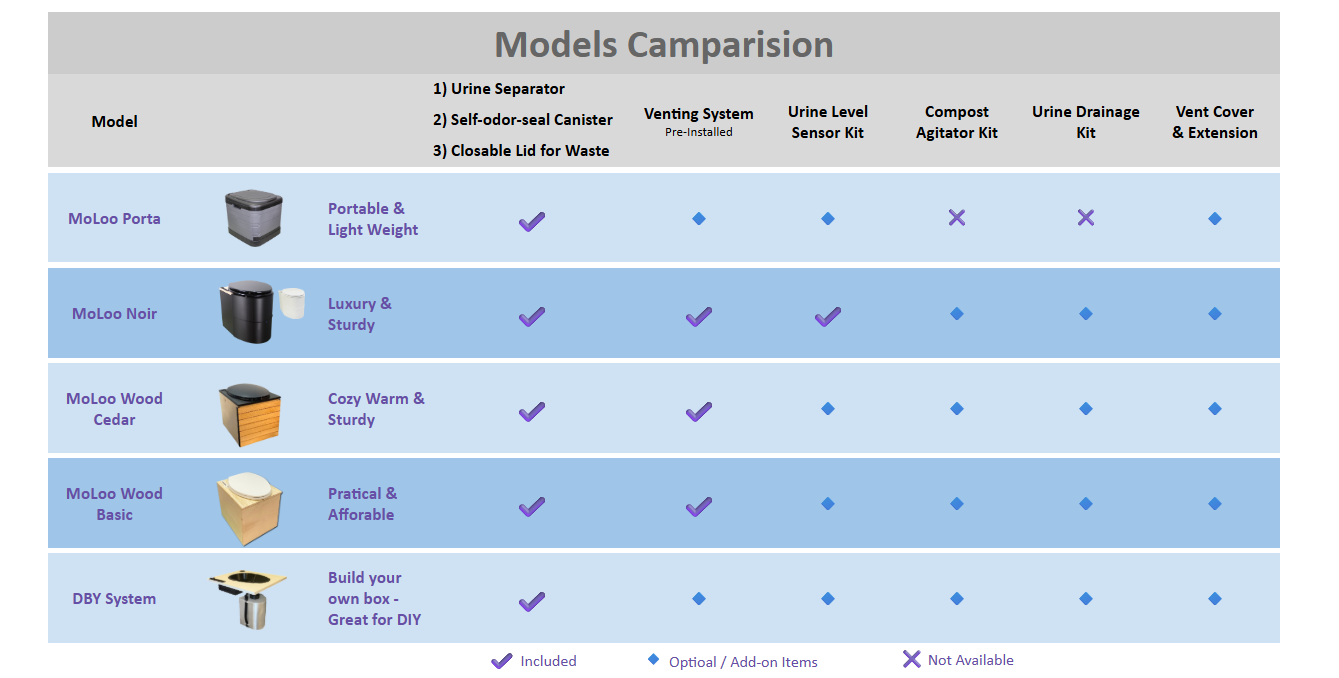Select the MoLoo Noir model name

point(114,313)
